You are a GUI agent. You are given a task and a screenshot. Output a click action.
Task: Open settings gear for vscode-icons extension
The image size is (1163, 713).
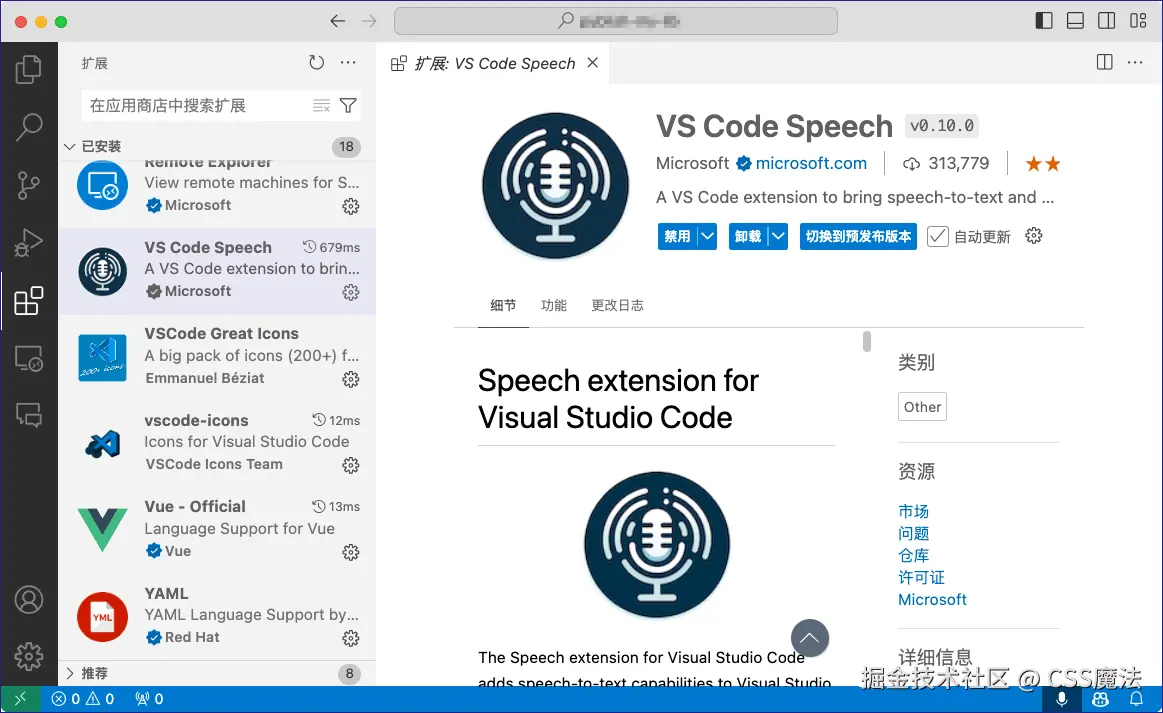coord(351,465)
